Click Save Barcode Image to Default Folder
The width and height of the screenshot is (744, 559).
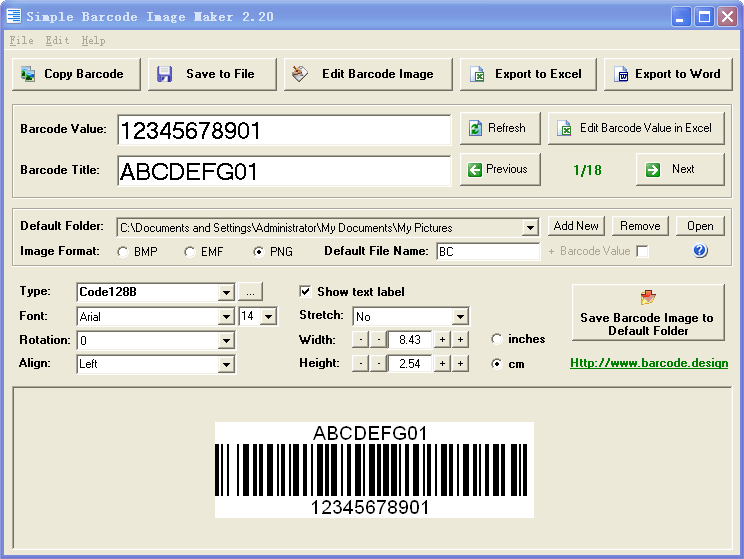click(x=648, y=313)
